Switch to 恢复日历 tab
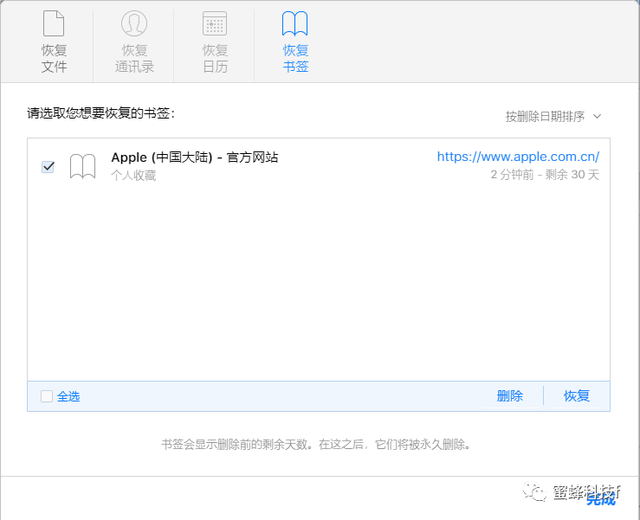 pyautogui.click(x=215, y=42)
